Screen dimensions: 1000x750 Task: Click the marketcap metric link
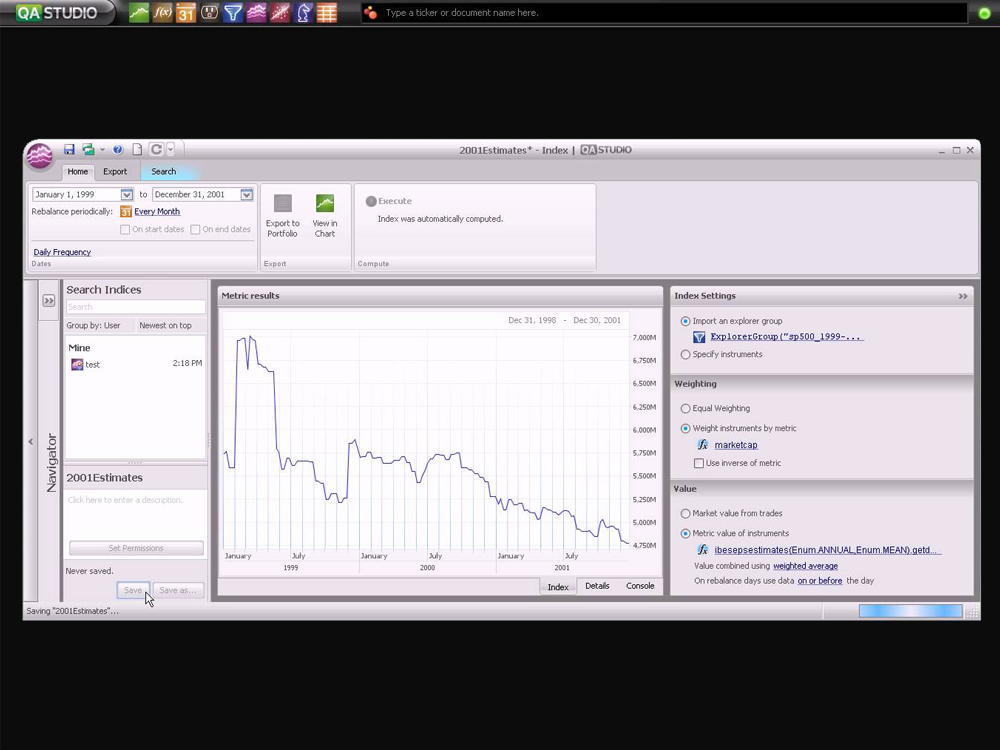click(x=736, y=445)
